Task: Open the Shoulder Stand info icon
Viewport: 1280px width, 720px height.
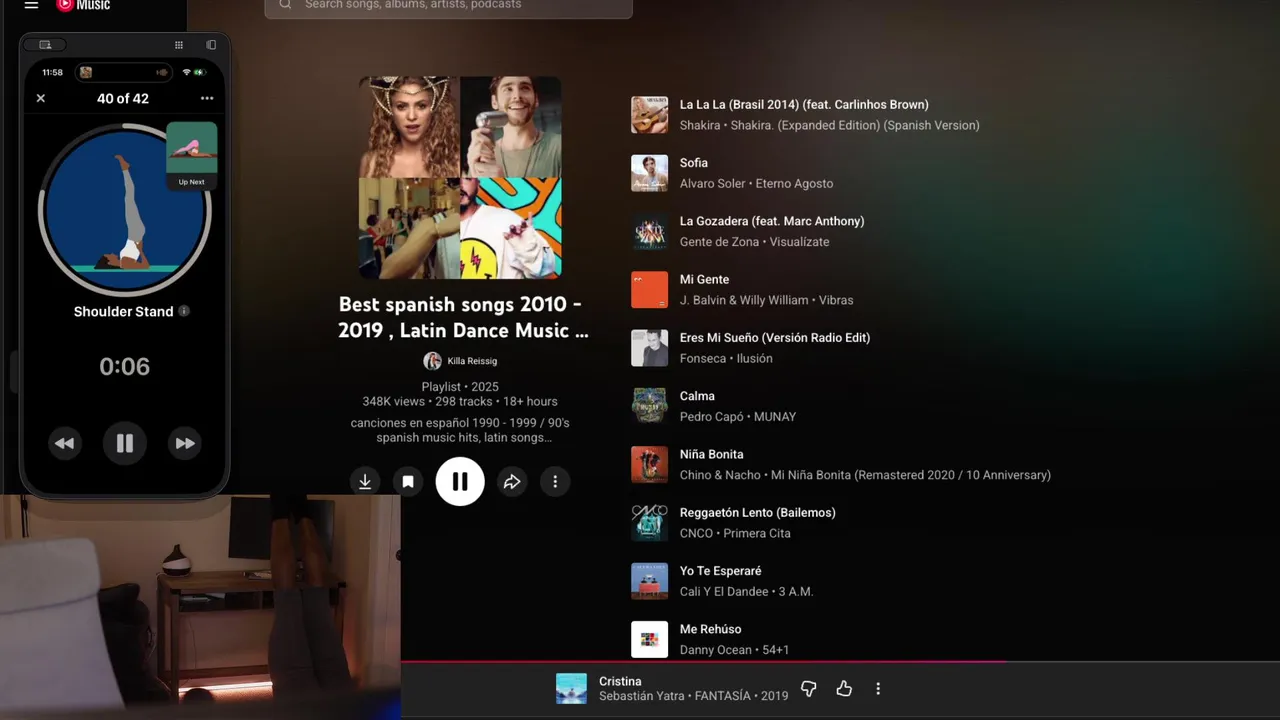Action: (184, 311)
